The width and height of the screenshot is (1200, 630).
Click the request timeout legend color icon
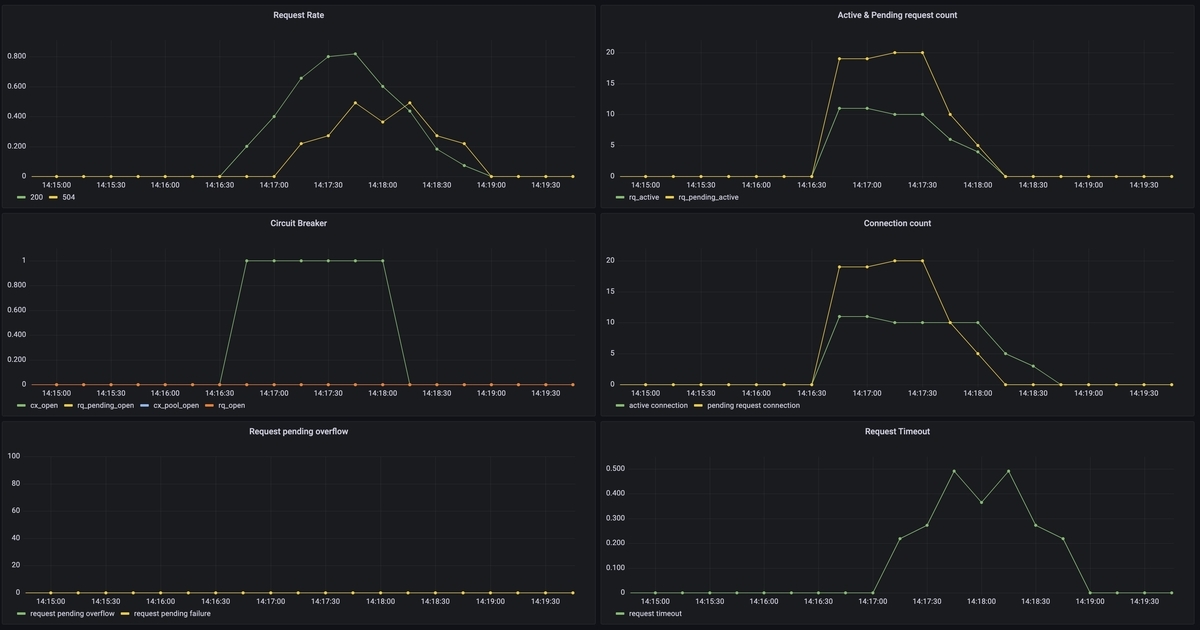pyautogui.click(x=621, y=613)
